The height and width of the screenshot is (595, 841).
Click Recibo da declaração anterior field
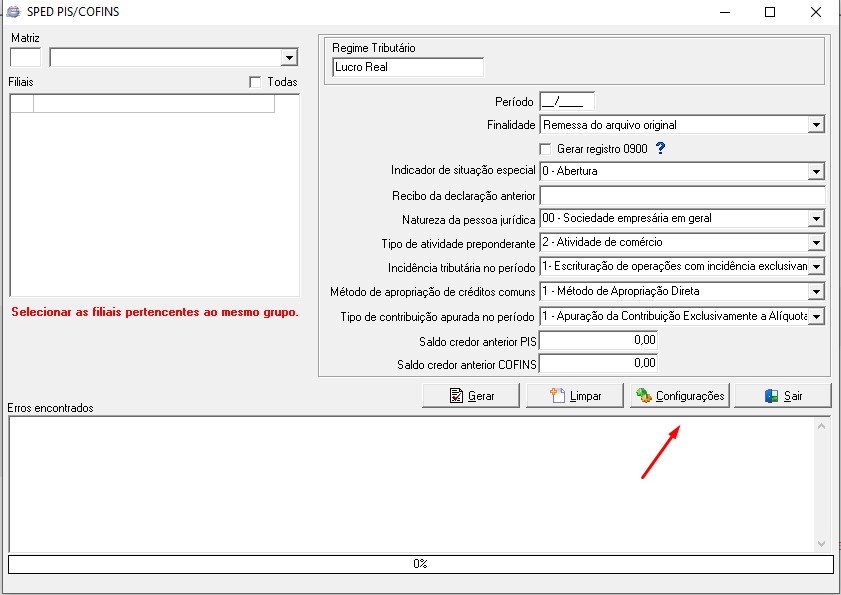point(682,195)
